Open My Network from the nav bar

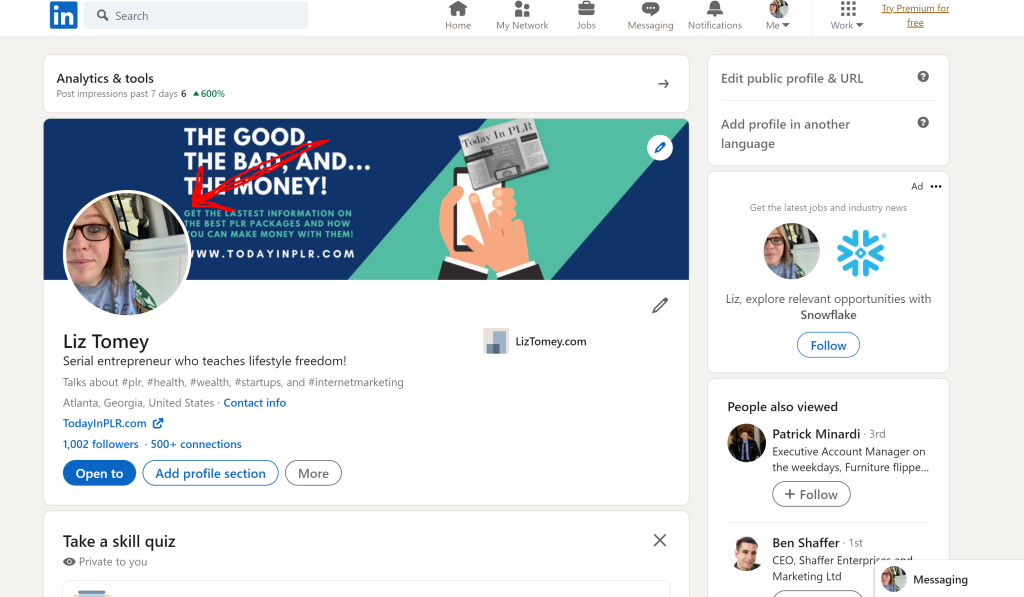[x=522, y=16]
